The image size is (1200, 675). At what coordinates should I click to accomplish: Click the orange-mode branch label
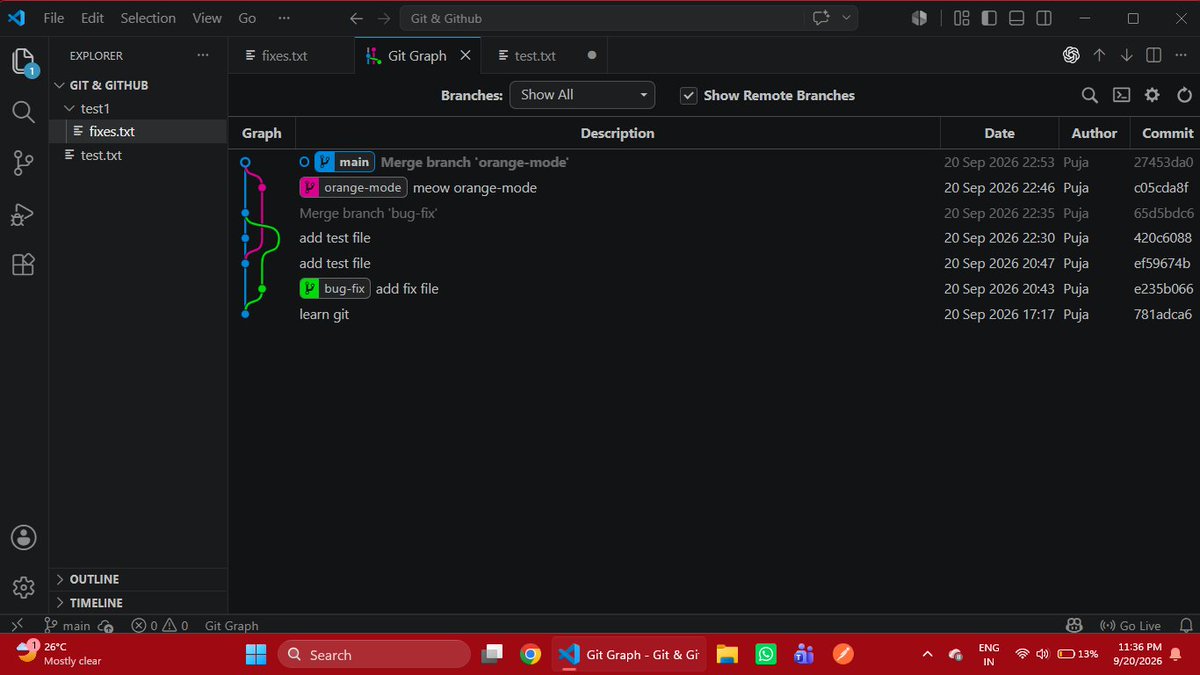(x=353, y=188)
